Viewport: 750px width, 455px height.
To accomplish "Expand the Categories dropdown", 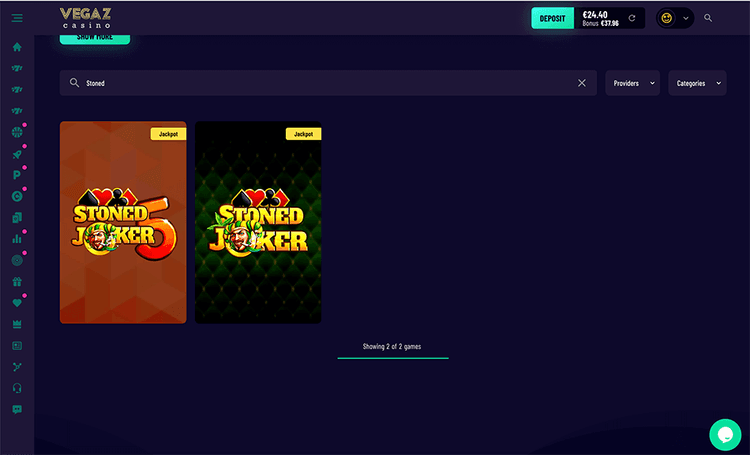I will tap(697, 83).
